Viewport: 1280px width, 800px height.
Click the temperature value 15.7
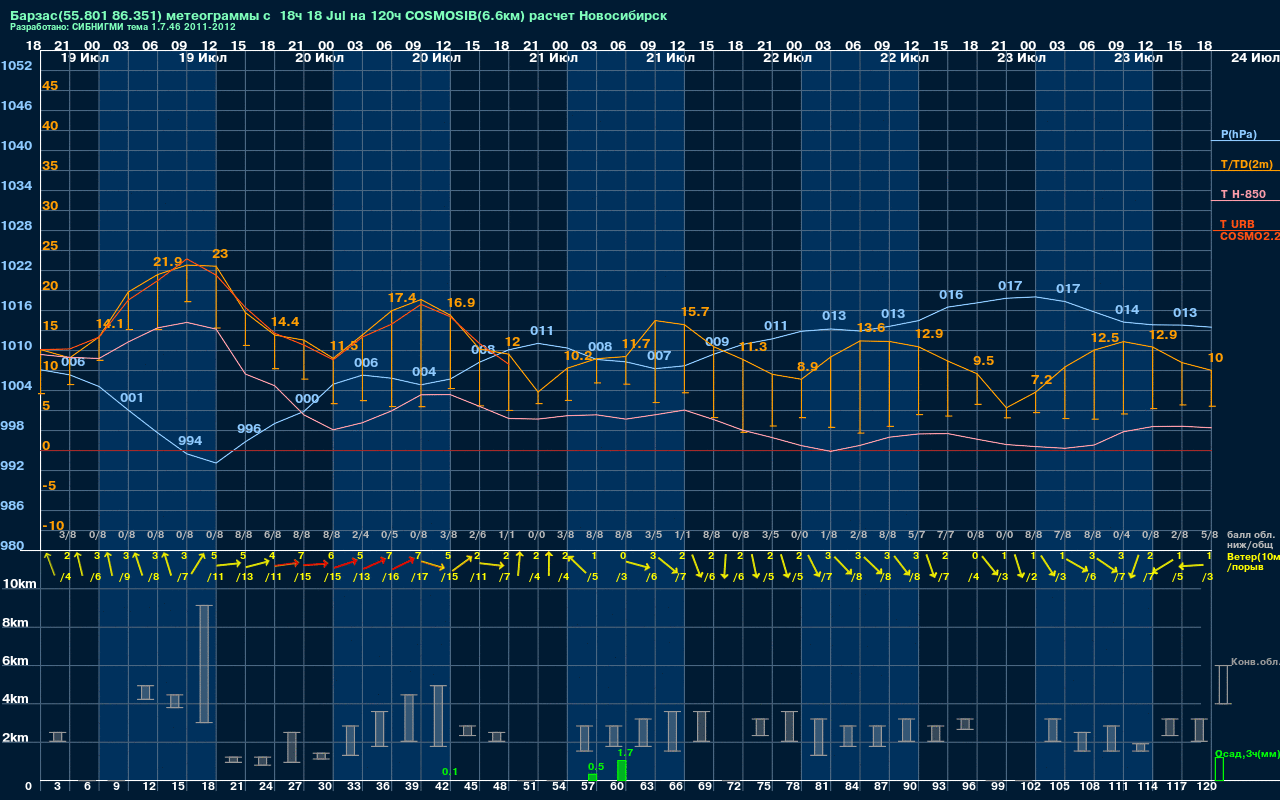(x=695, y=312)
